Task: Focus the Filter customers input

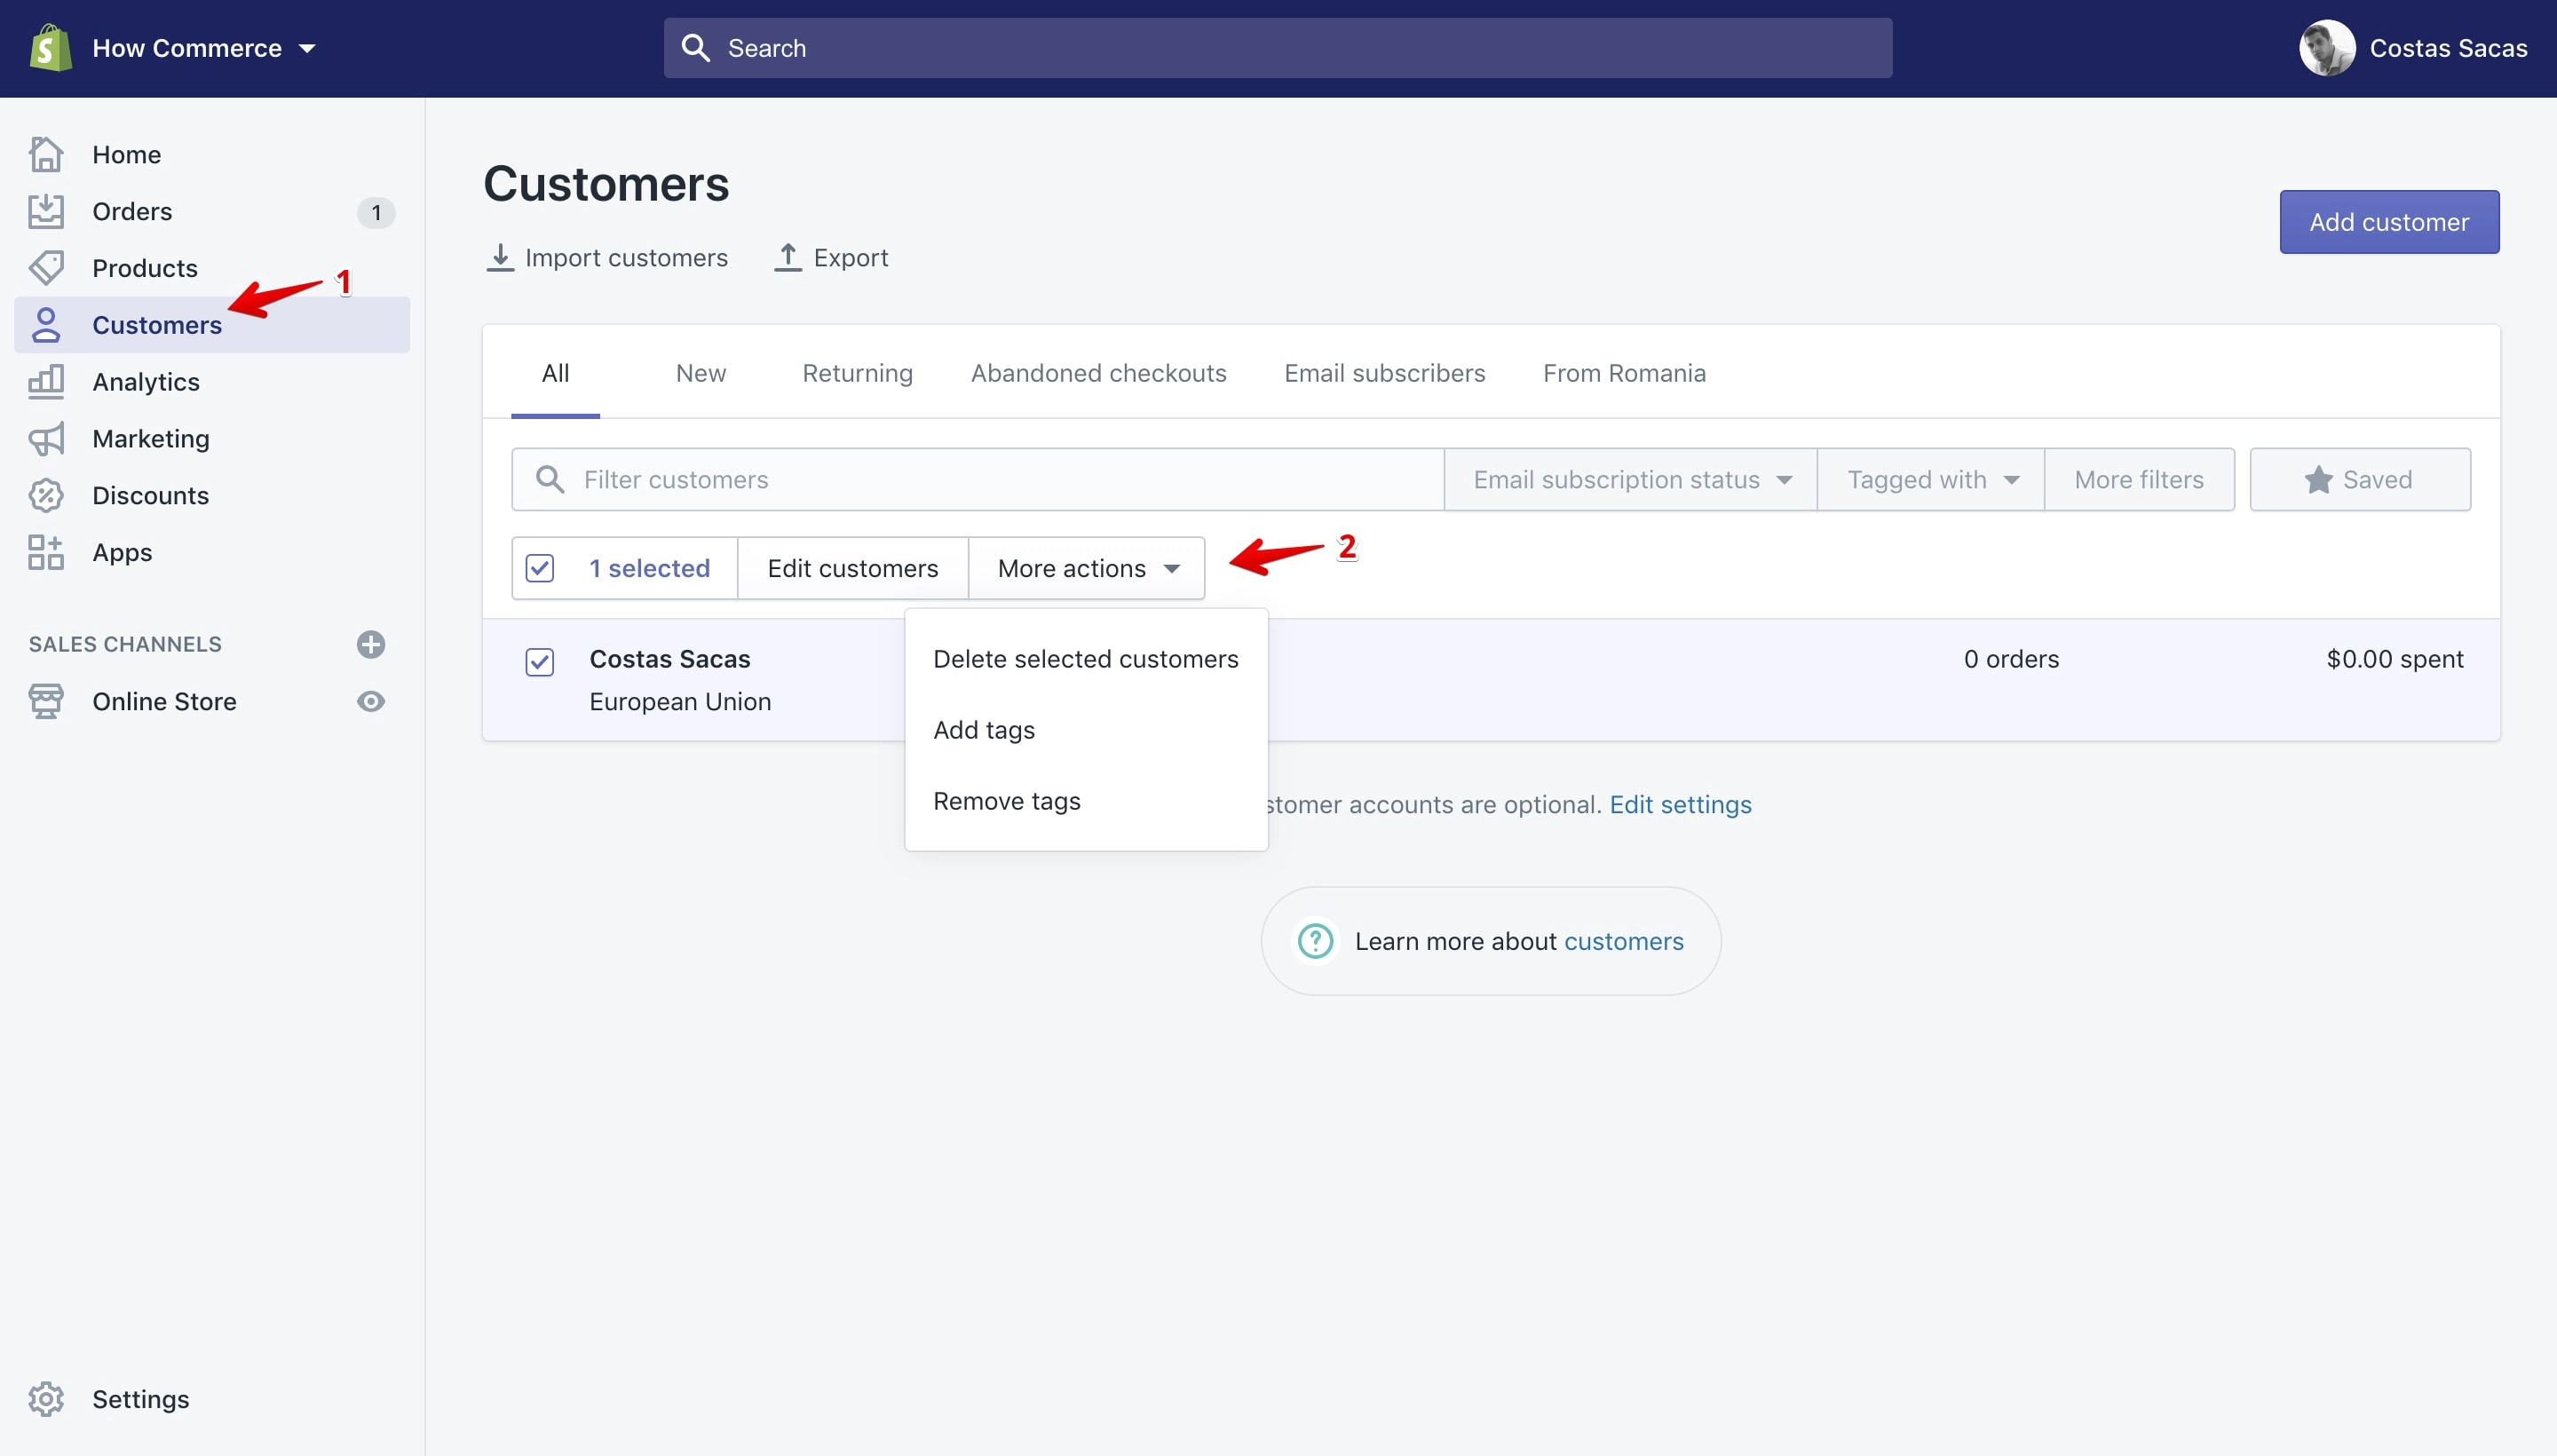Action: 977,480
